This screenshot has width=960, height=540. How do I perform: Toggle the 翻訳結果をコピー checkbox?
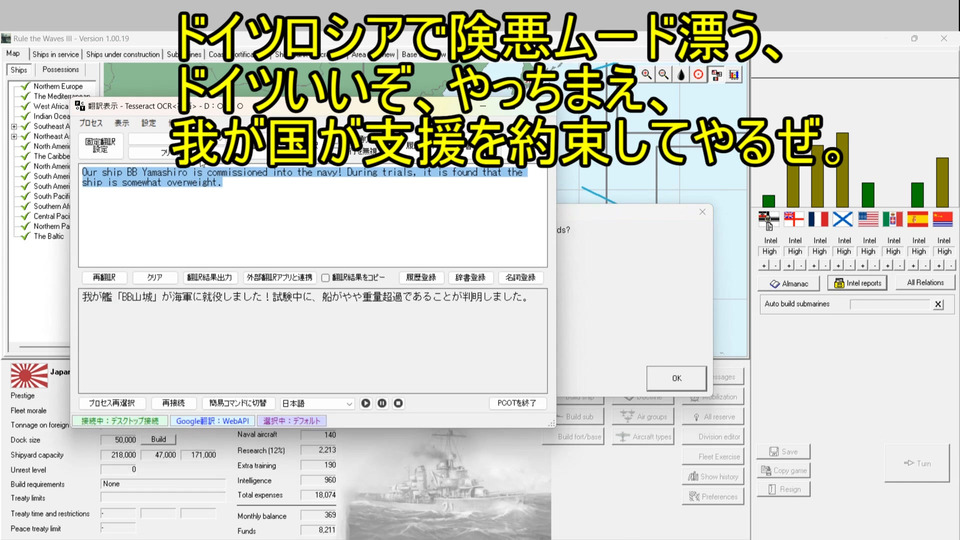(325, 278)
